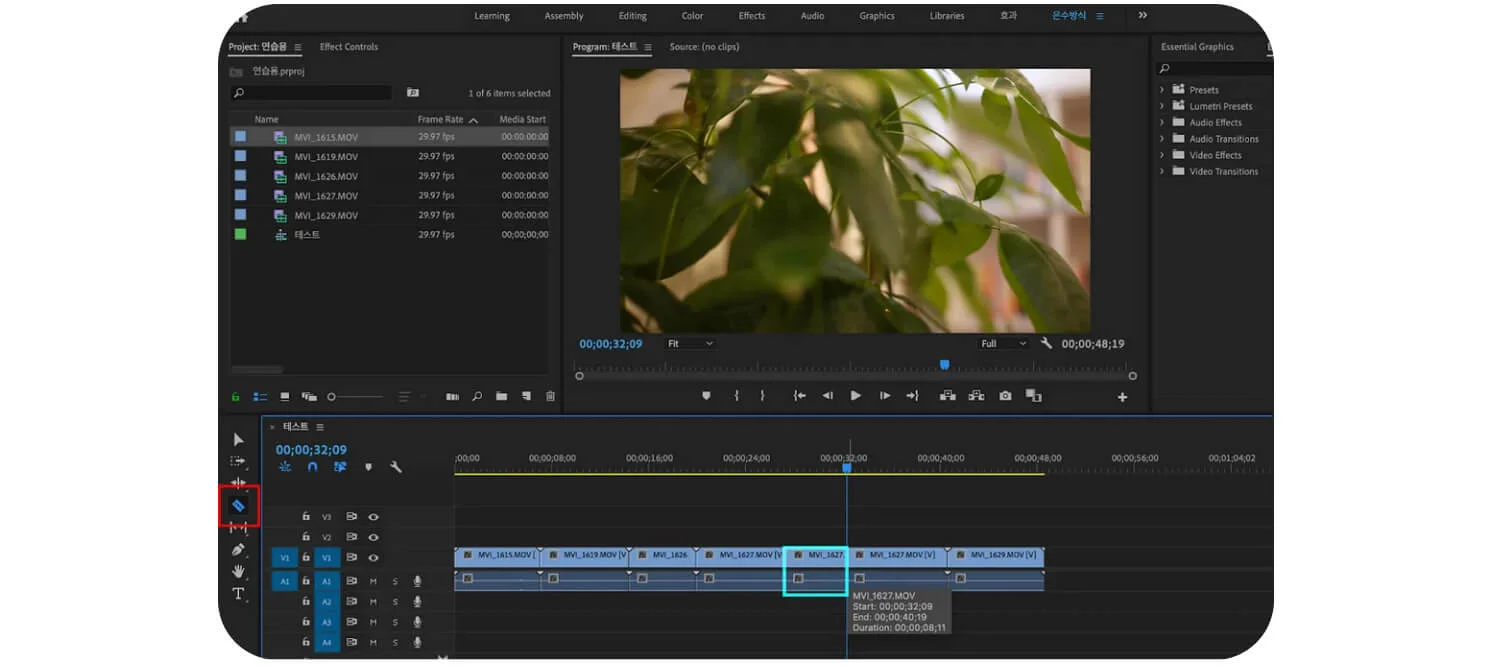The image size is (1492, 666).
Task: Open Program monitor settings wrench
Action: (1046, 343)
